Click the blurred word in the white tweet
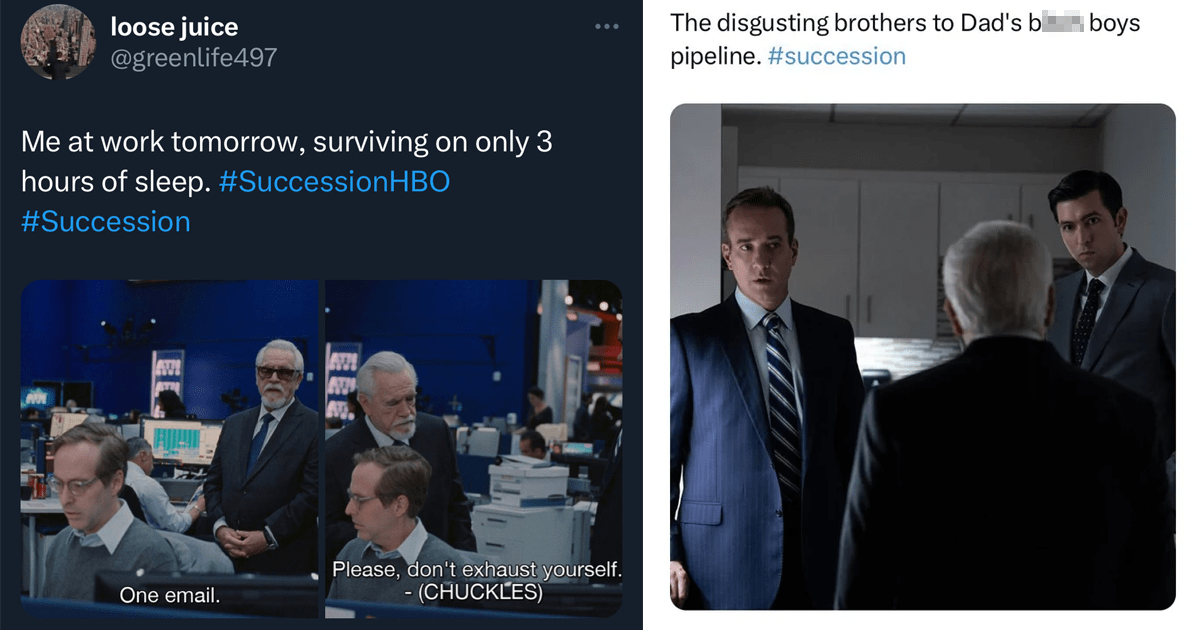This screenshot has width=1200, height=630. (1052, 23)
